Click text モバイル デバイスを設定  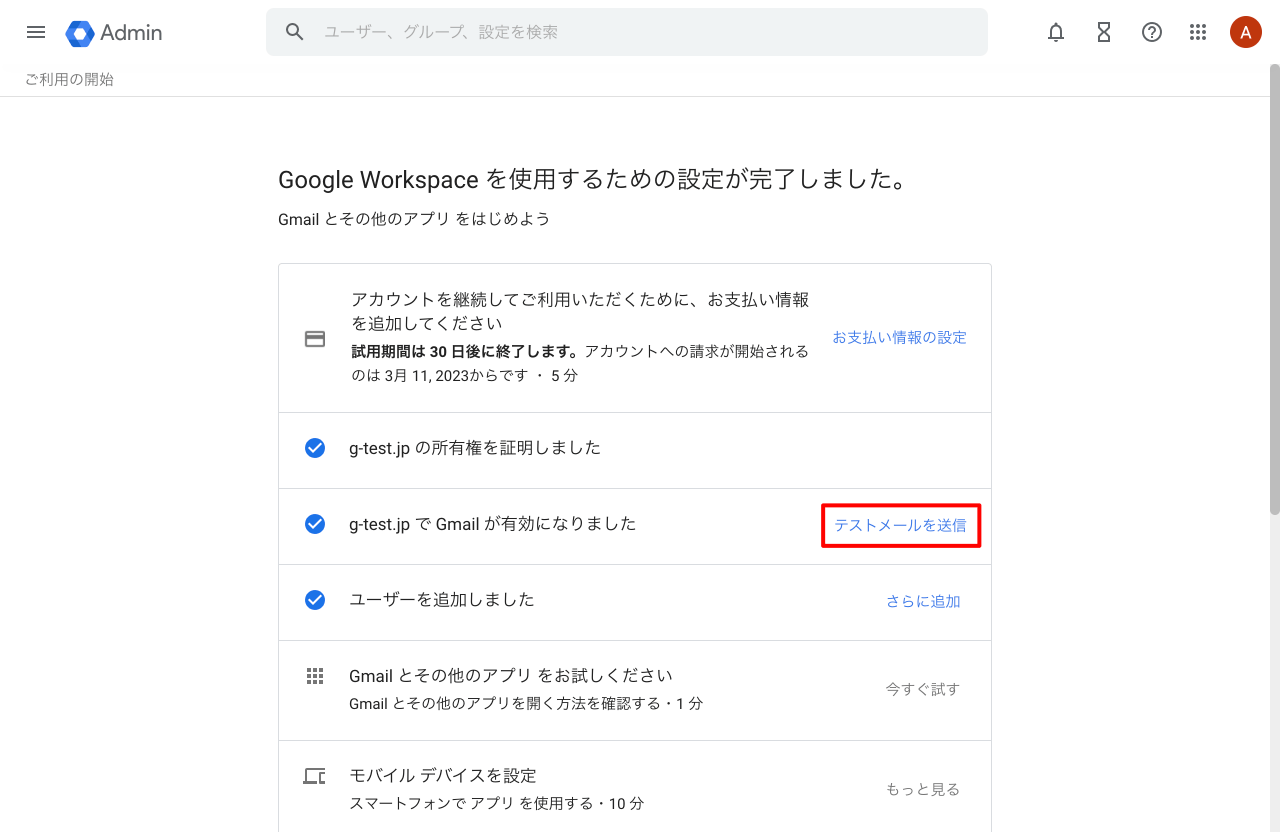(x=443, y=776)
